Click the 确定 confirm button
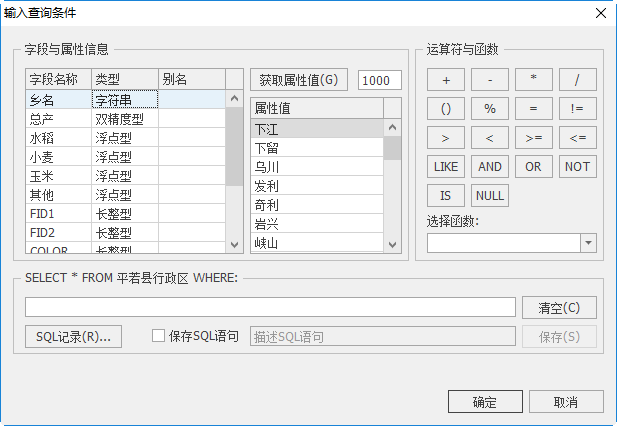Screen dimensions: 617x426 pos(485,402)
